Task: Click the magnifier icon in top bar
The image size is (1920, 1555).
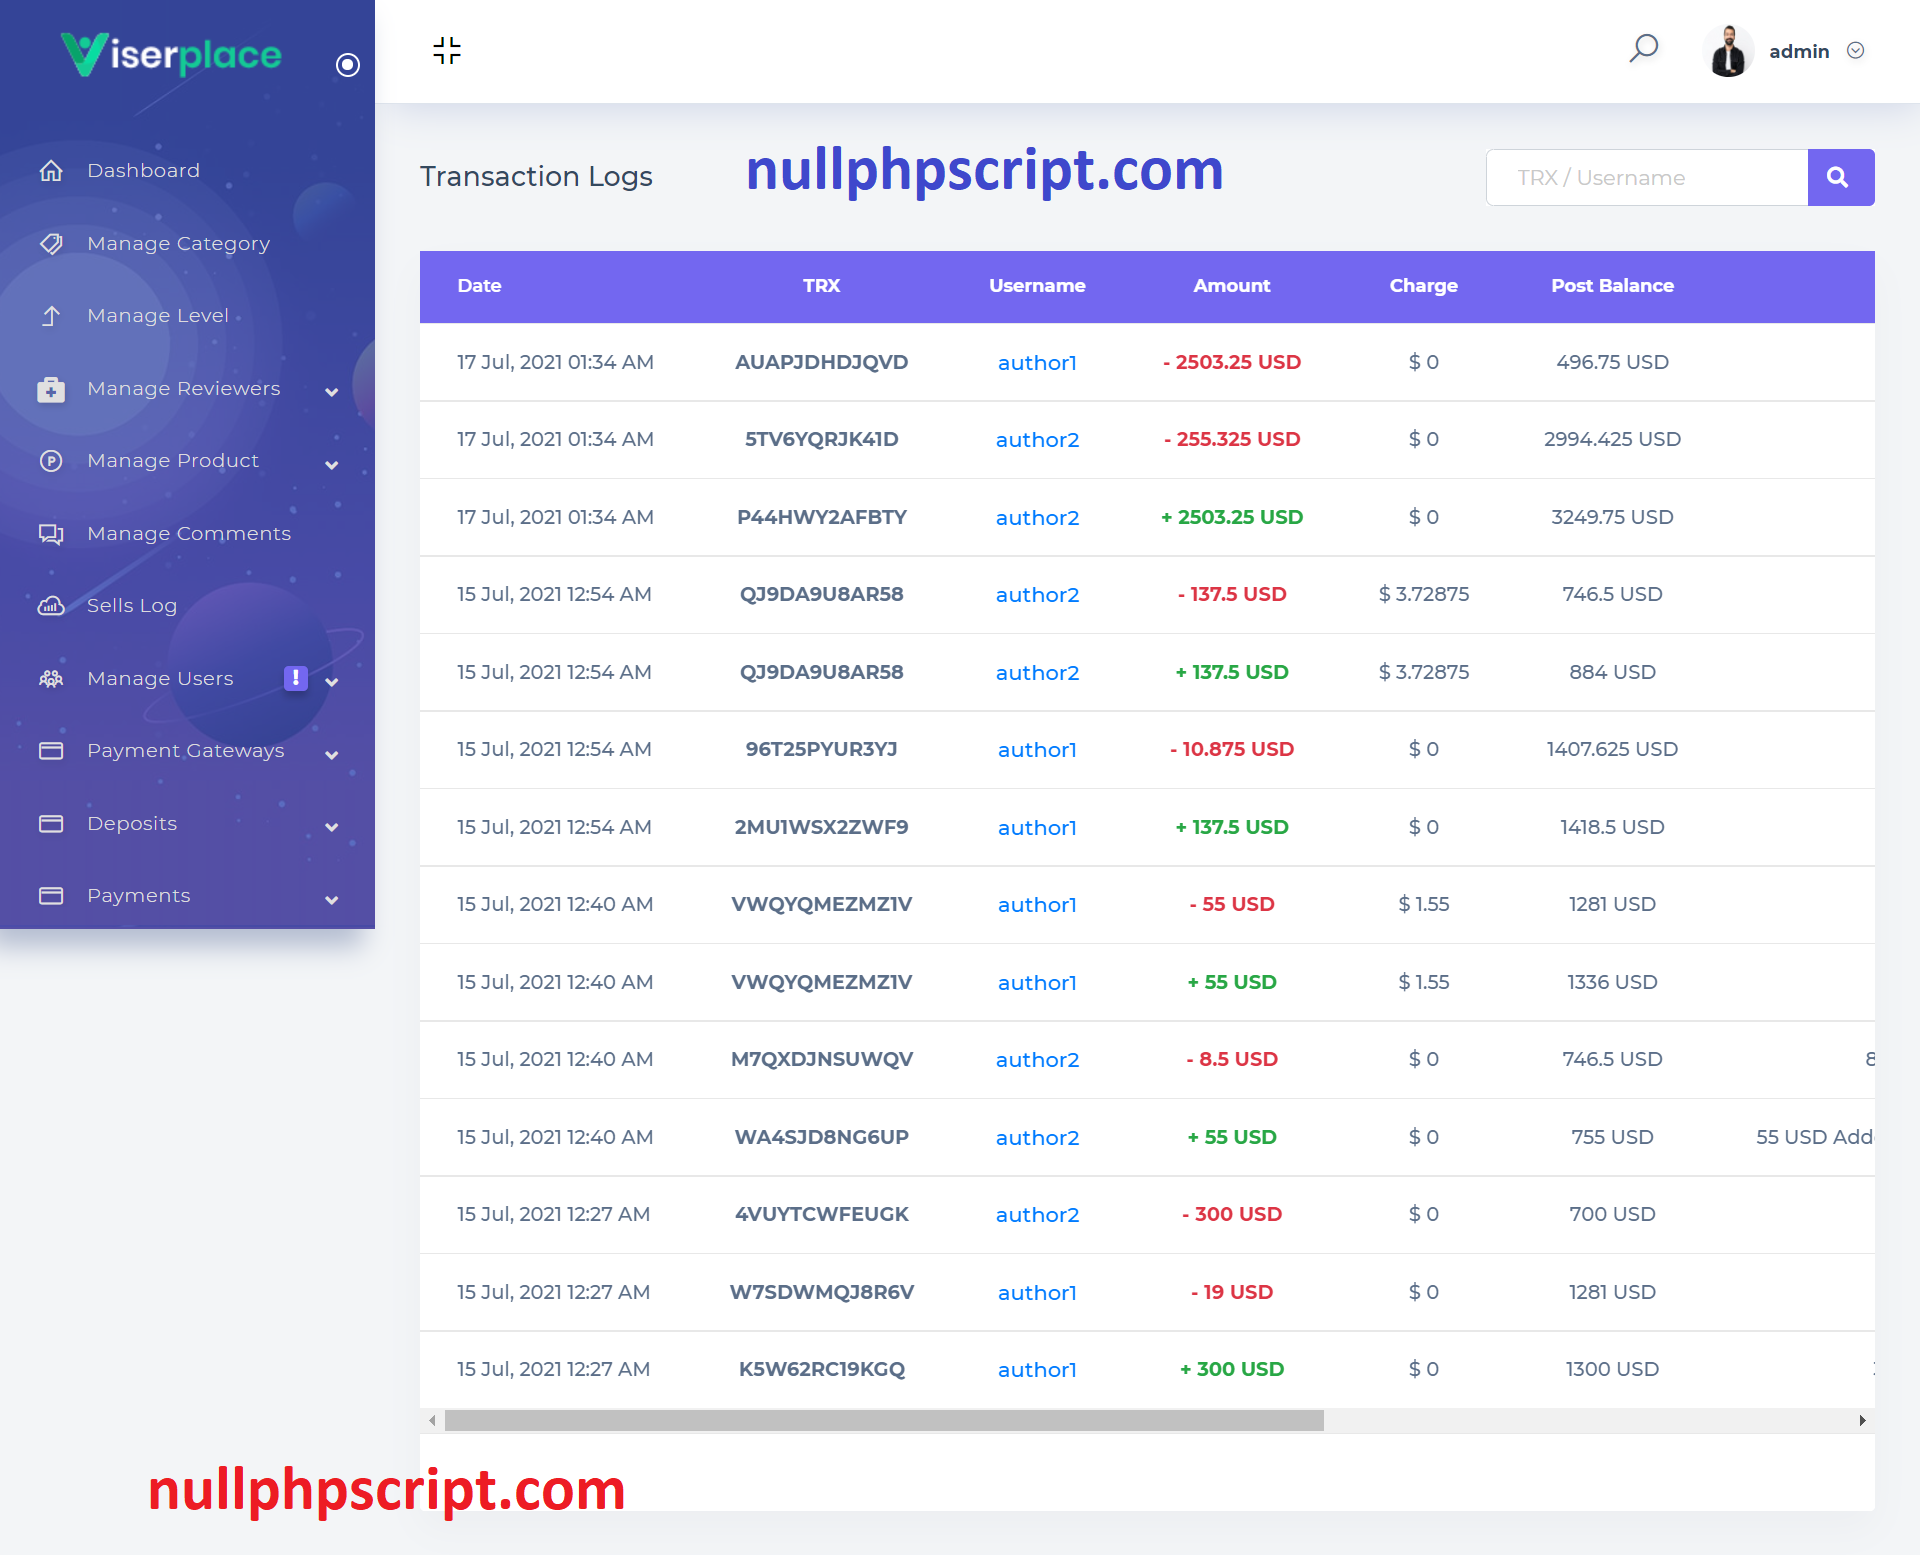Action: 1643,48
